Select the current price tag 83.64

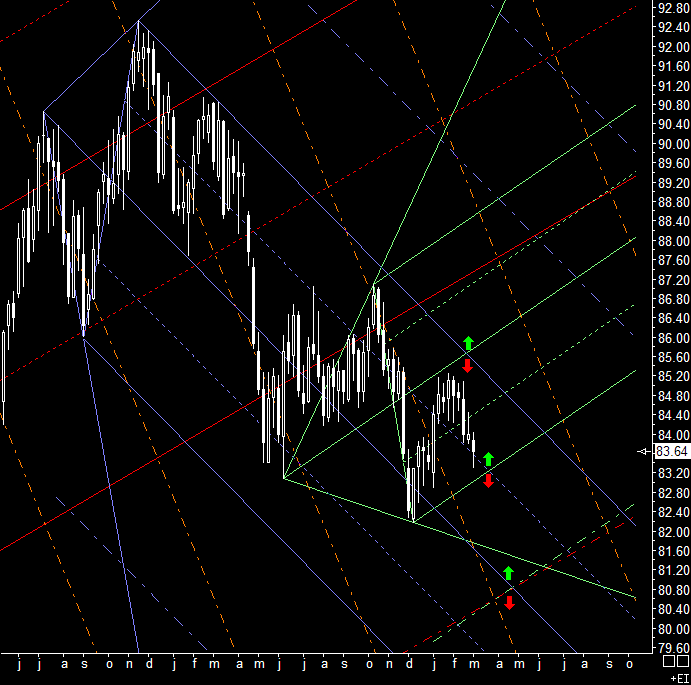pos(672,451)
